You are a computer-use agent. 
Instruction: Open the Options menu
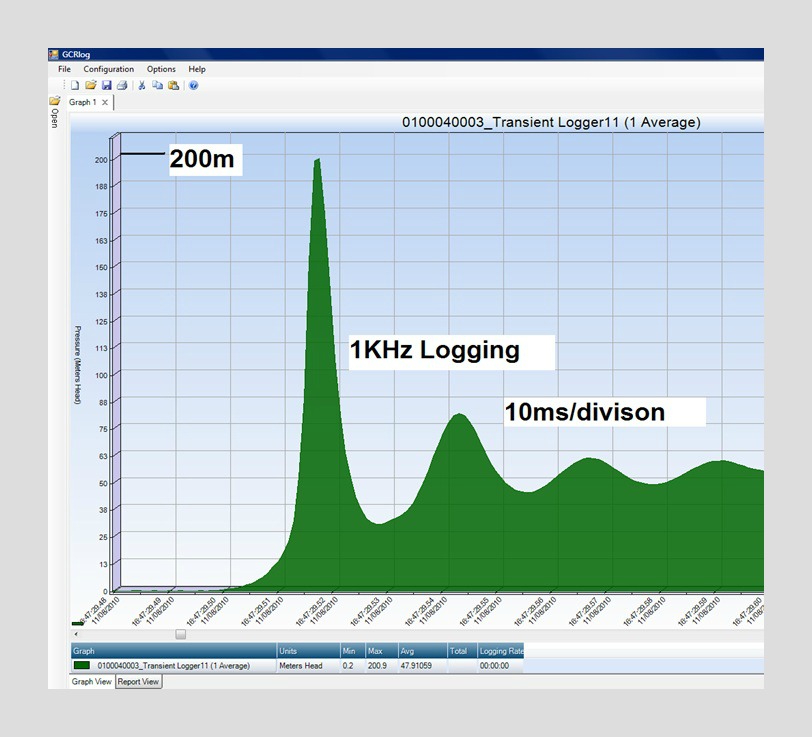161,69
